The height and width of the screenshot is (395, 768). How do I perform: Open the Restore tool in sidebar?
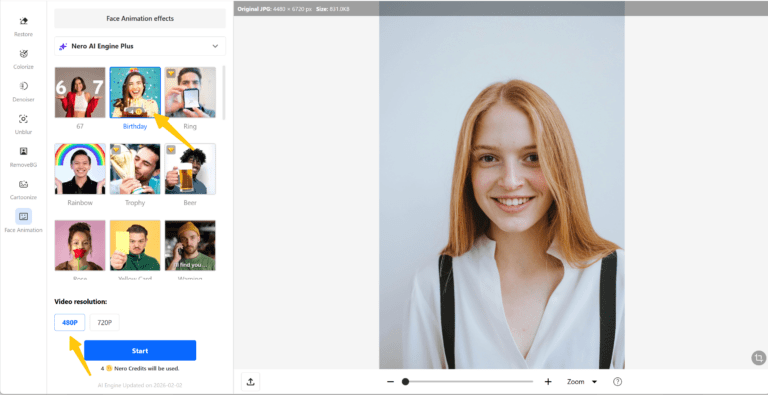[x=24, y=26]
